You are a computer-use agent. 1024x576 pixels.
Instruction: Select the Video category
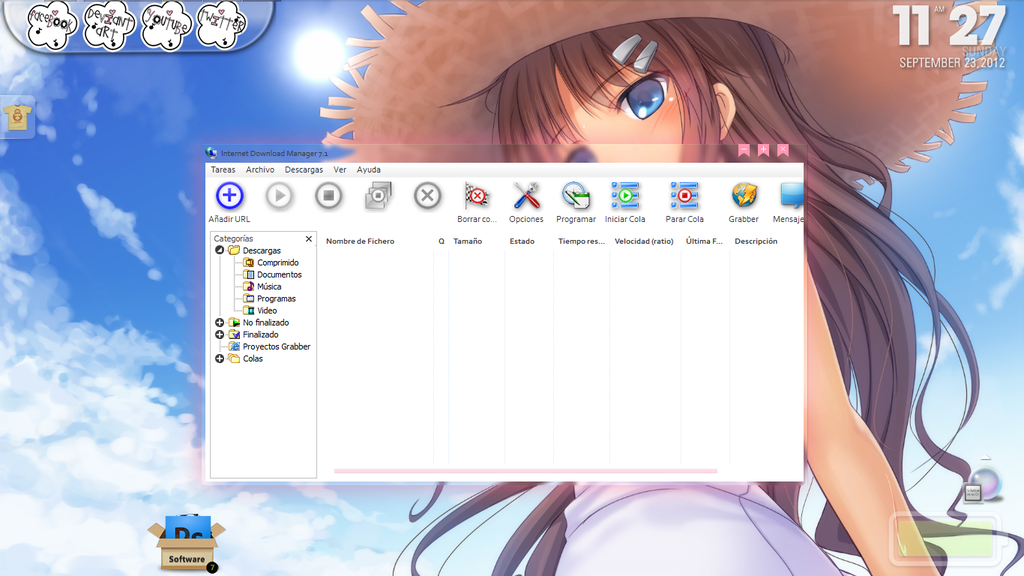click(x=266, y=311)
